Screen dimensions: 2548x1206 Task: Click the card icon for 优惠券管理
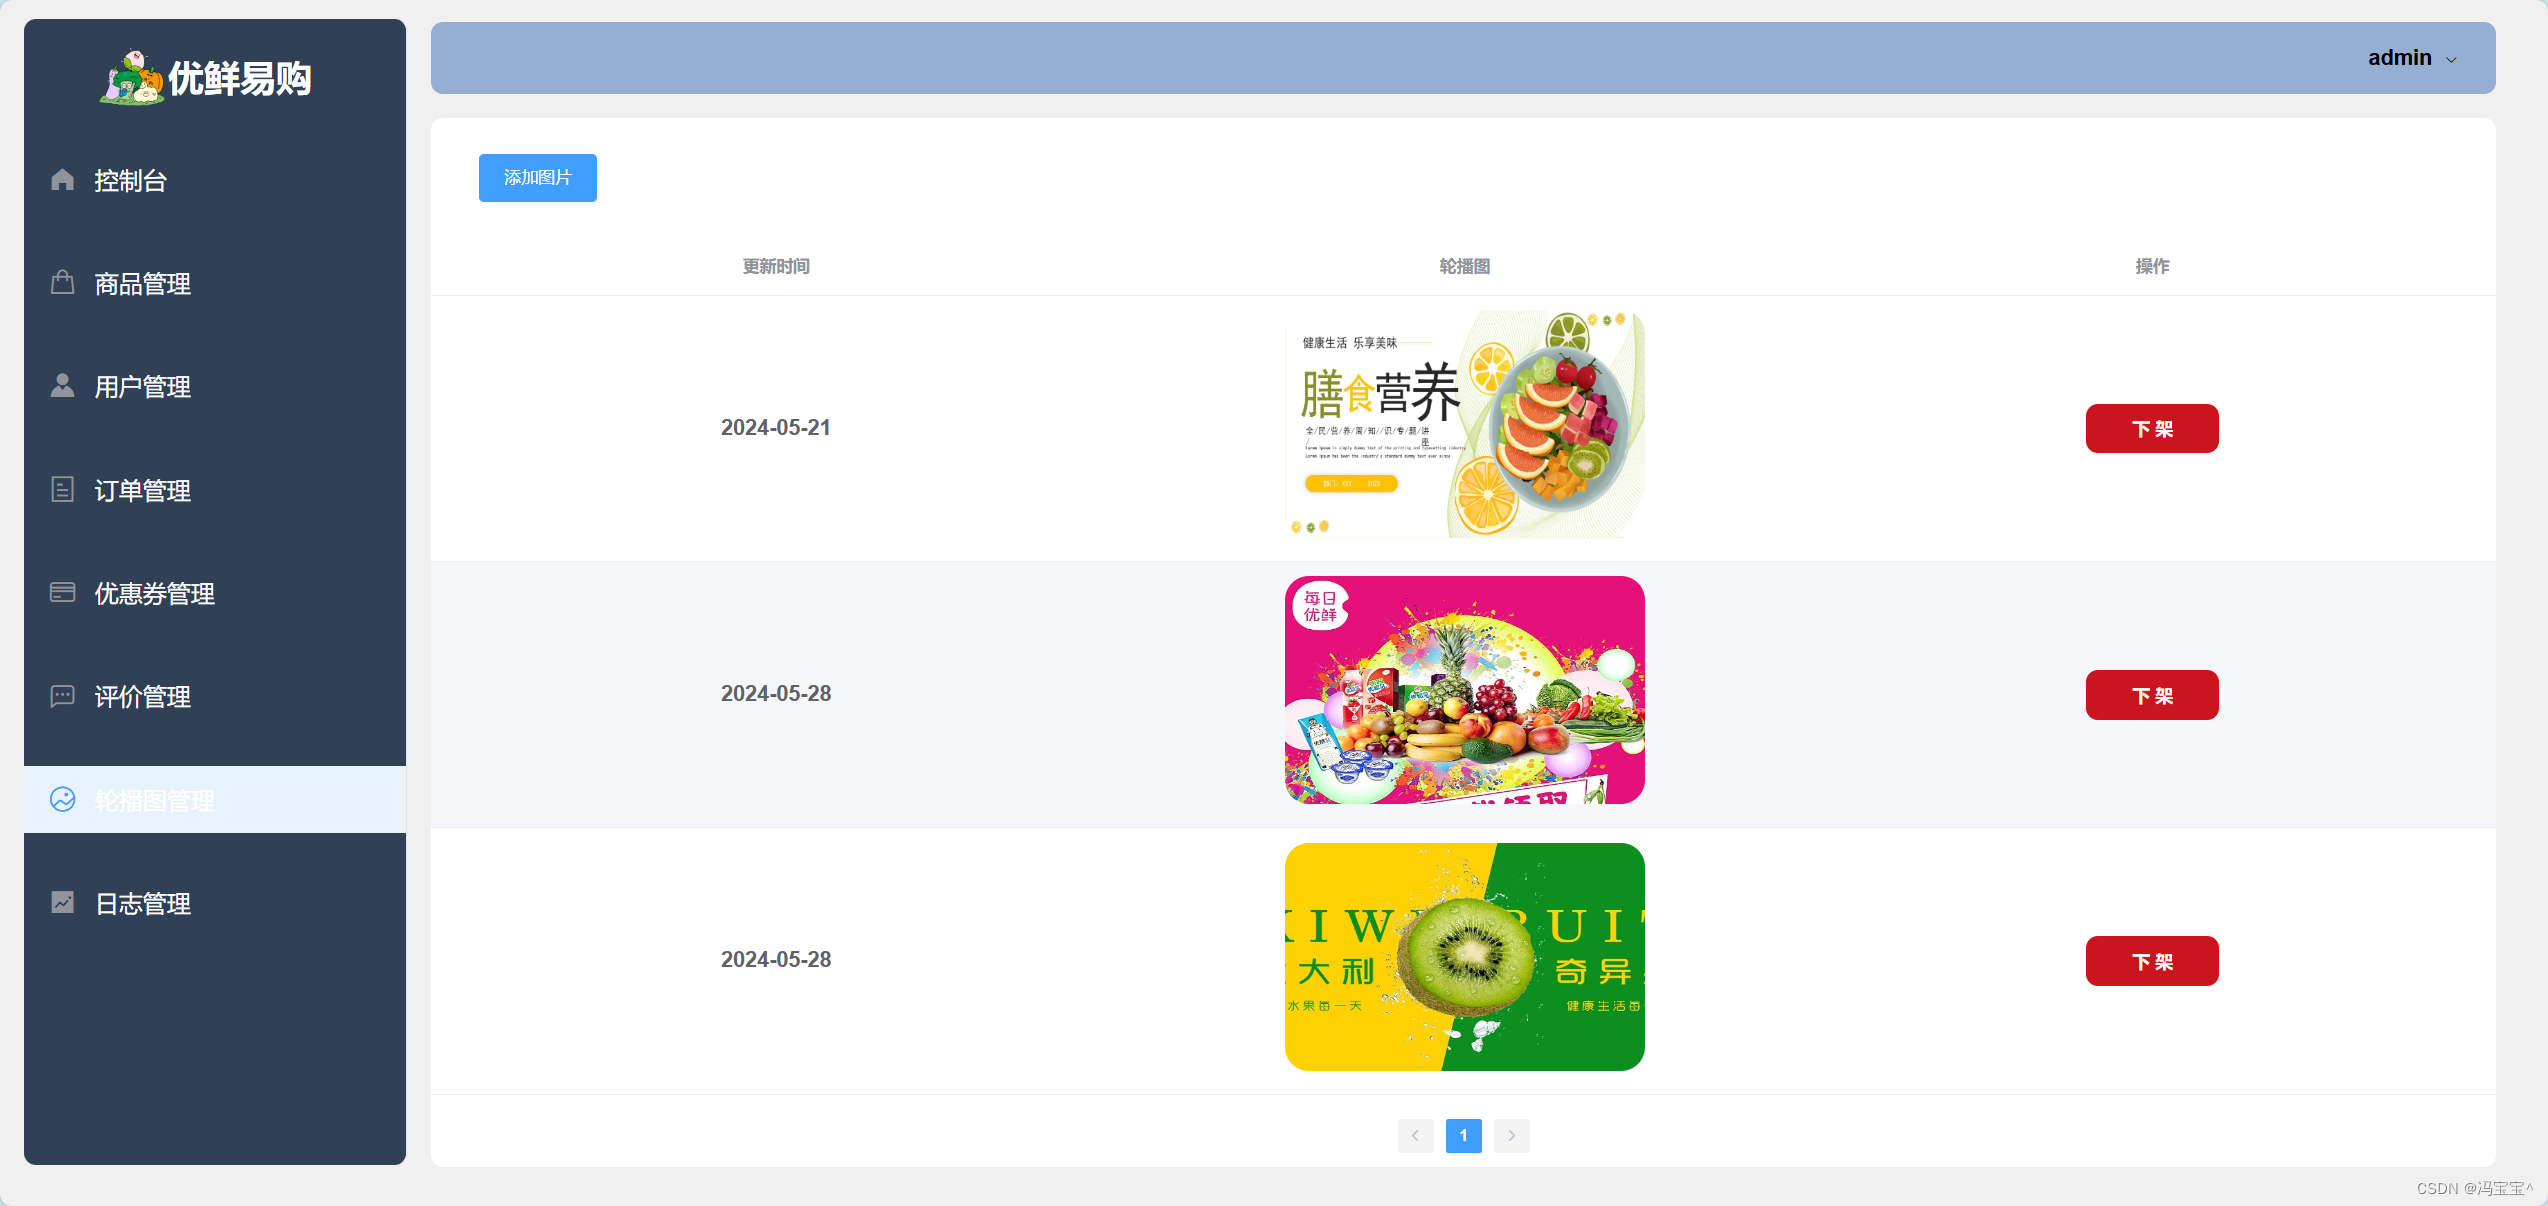[62, 593]
